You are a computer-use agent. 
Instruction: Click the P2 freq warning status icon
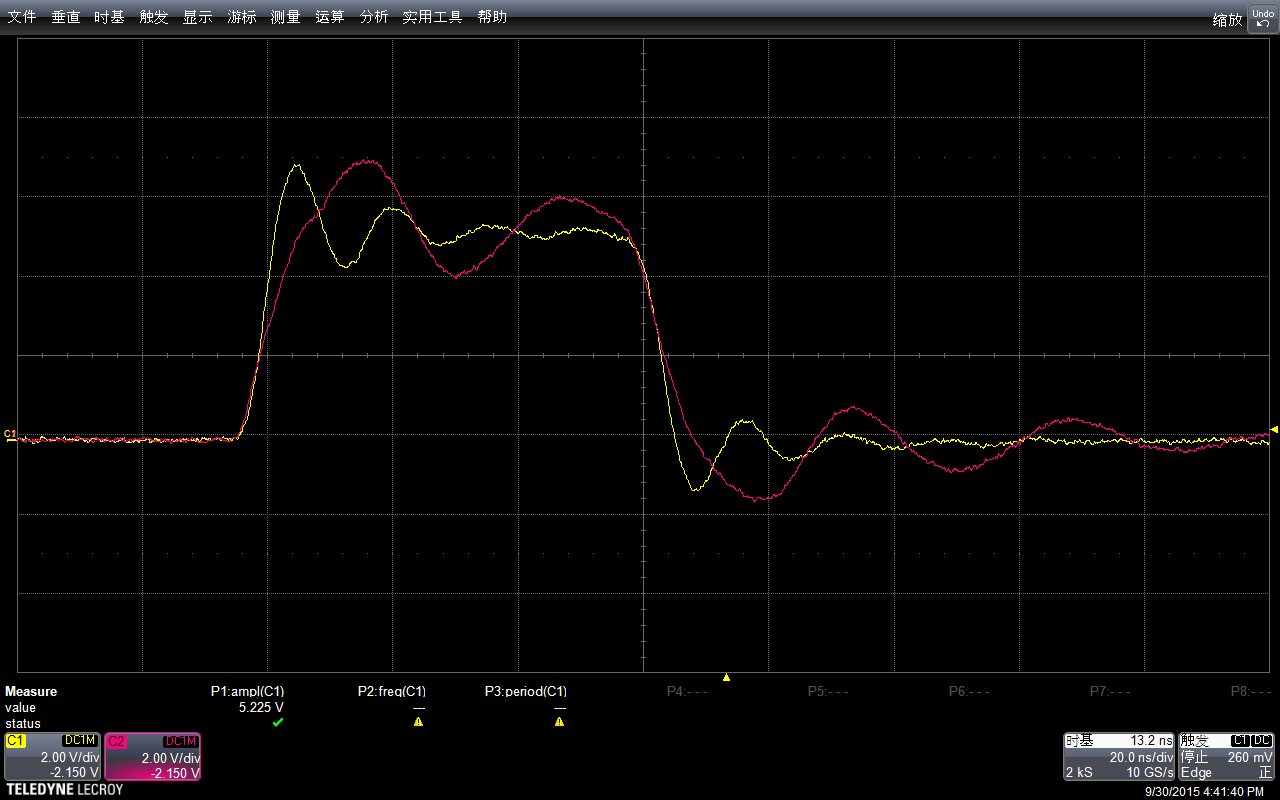click(x=418, y=722)
